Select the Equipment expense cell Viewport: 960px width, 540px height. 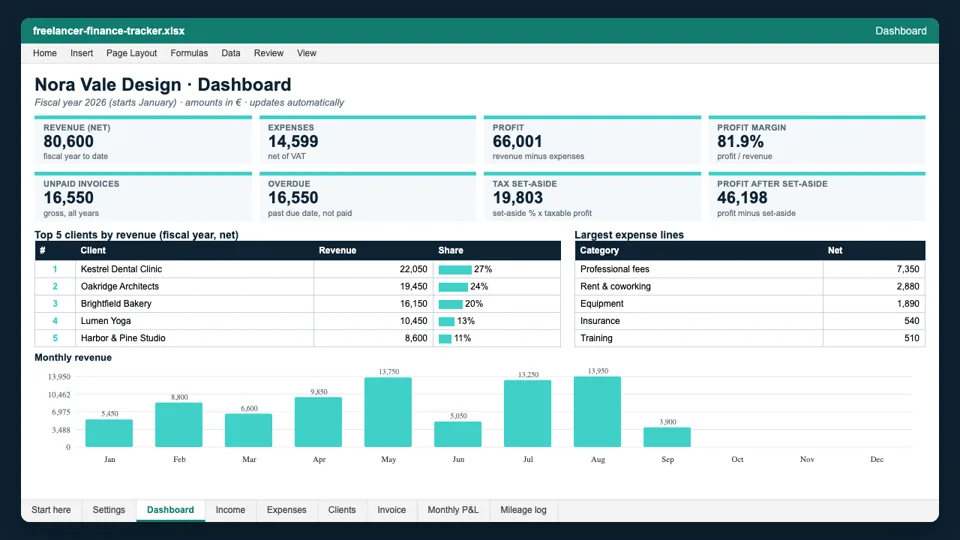pyautogui.click(x=699, y=304)
